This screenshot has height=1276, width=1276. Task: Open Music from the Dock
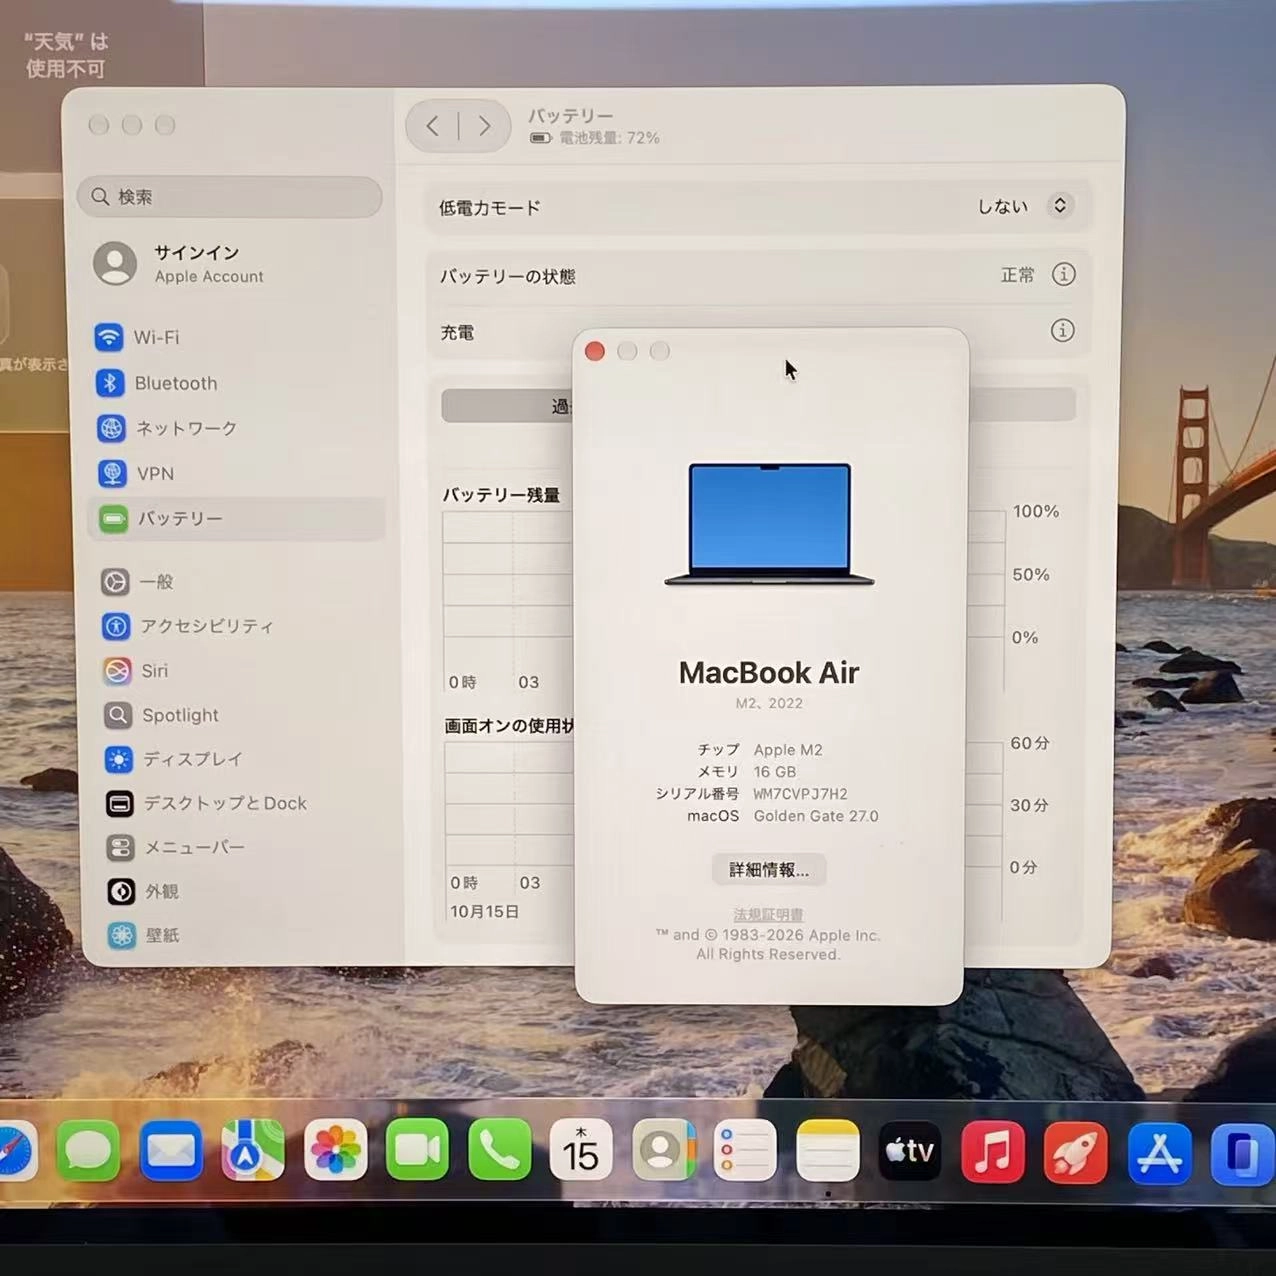(x=993, y=1151)
